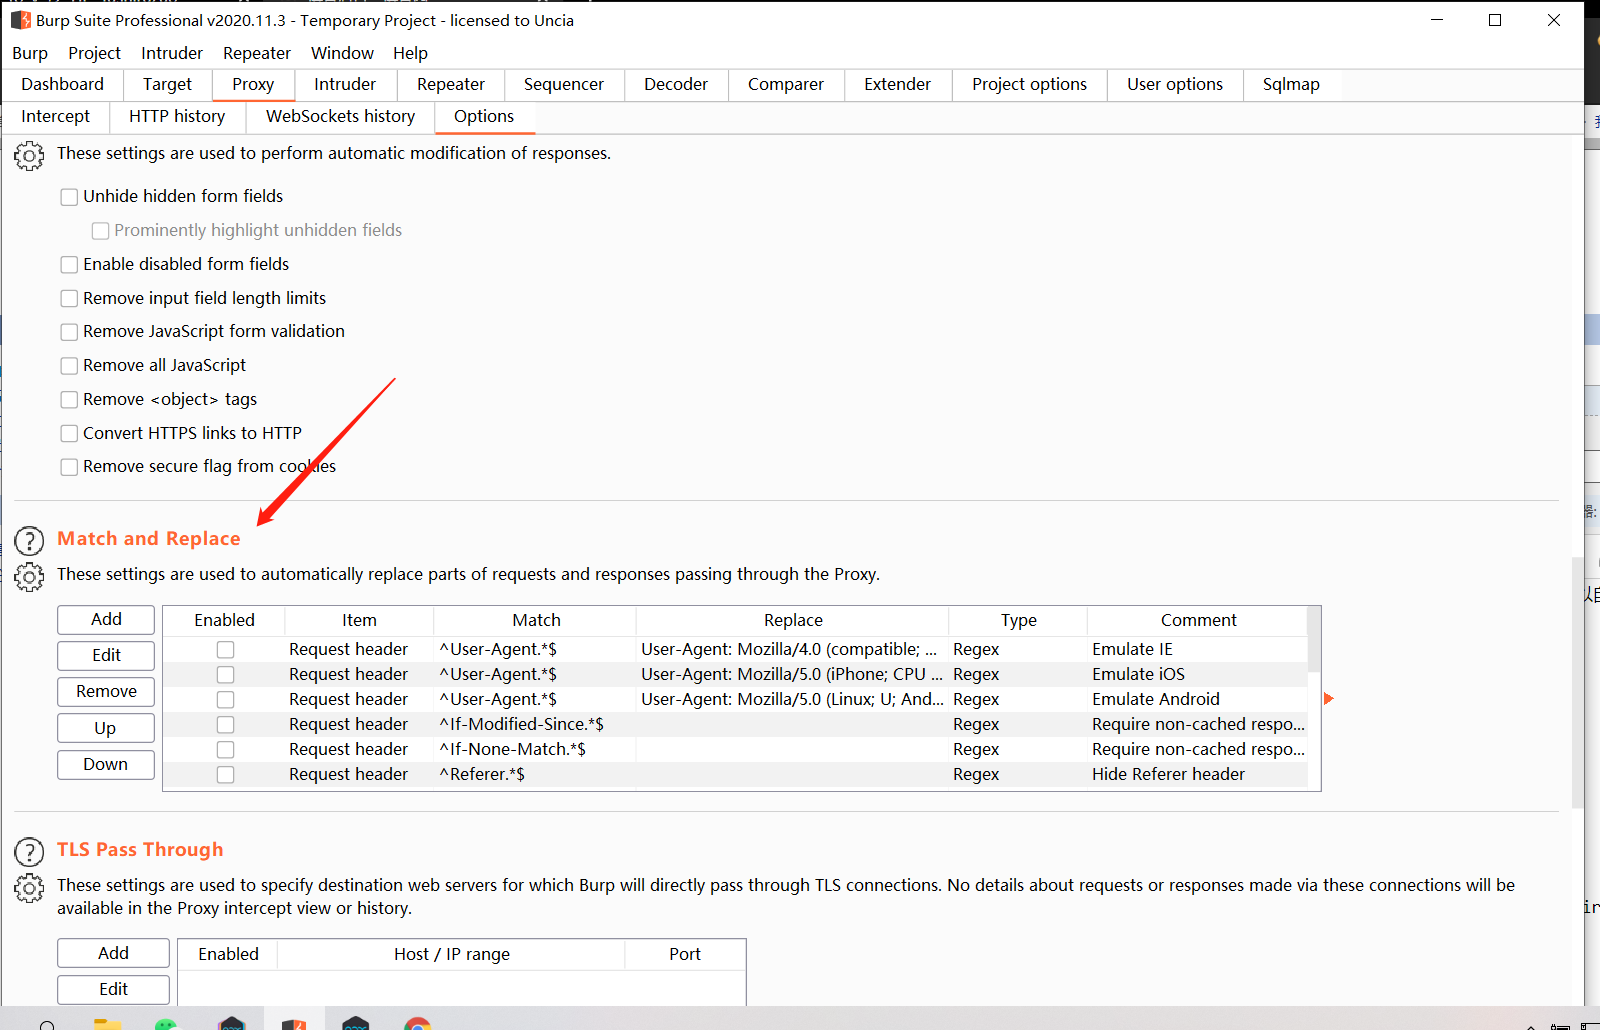Select the 'Emulate Android' comment cell
Image resolution: width=1600 pixels, height=1030 pixels.
click(1198, 700)
